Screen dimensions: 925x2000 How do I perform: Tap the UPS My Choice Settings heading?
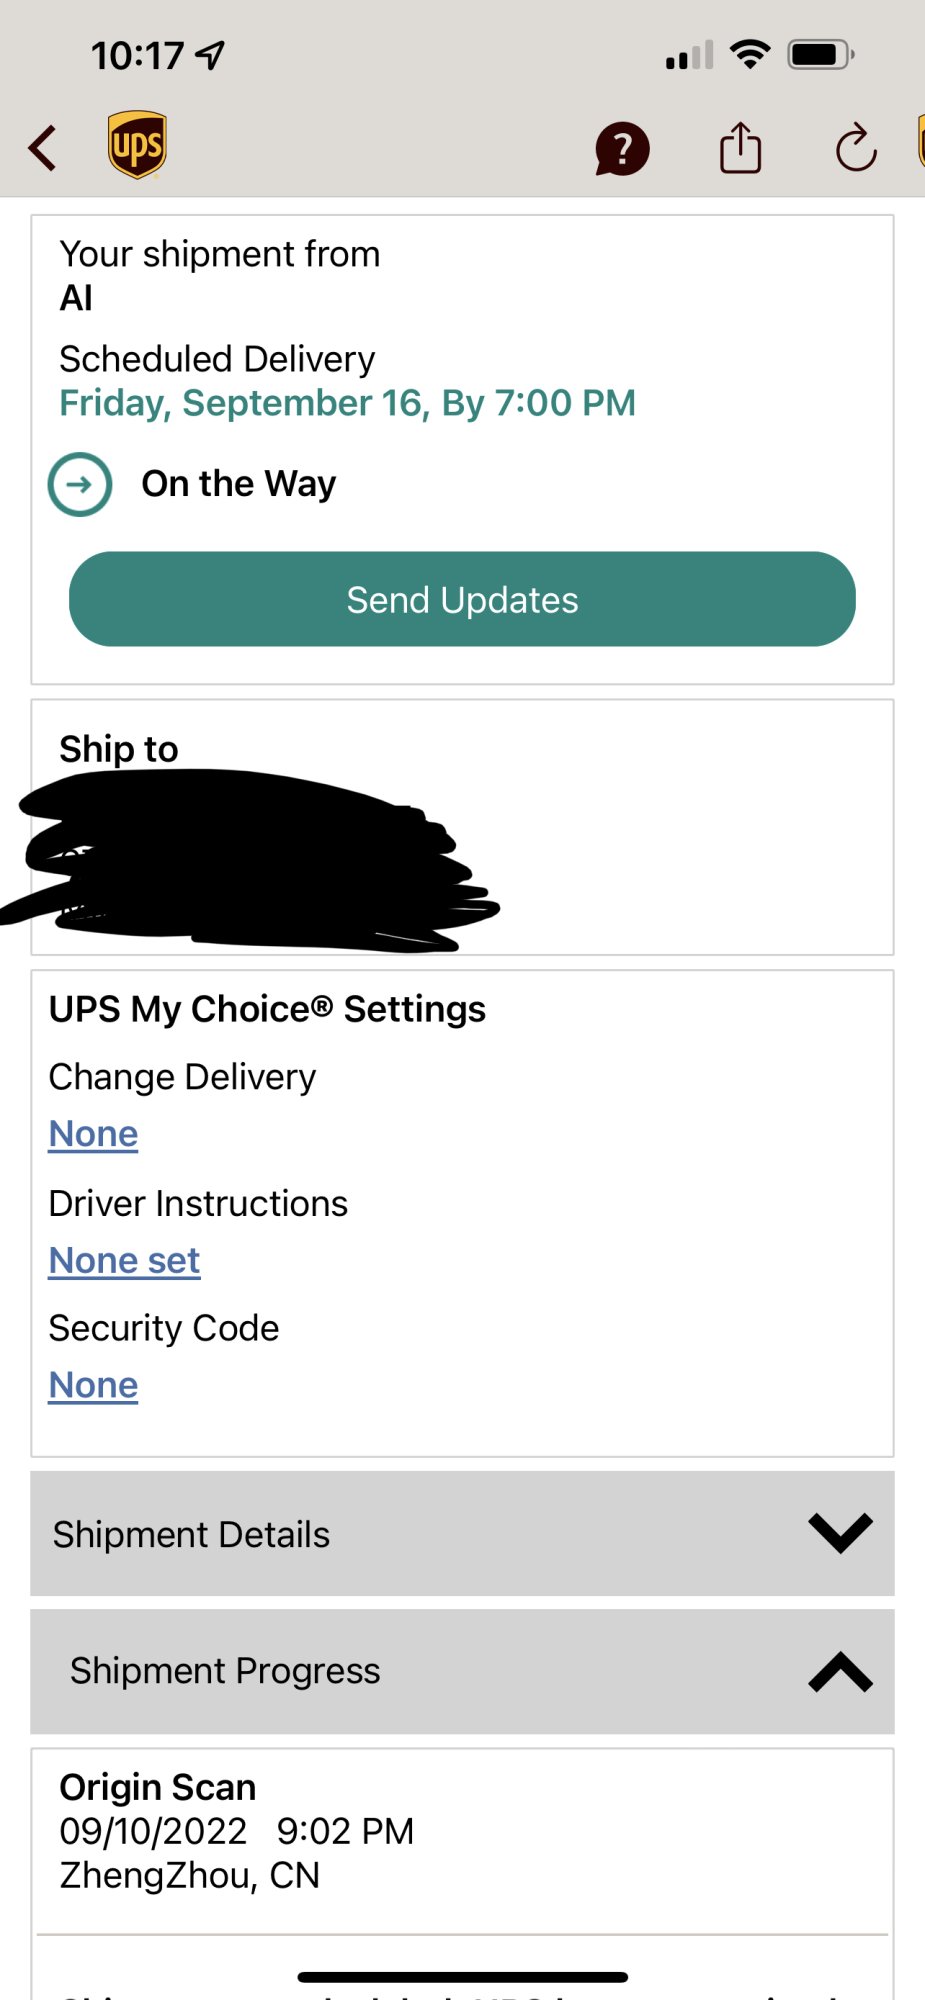point(267,1009)
